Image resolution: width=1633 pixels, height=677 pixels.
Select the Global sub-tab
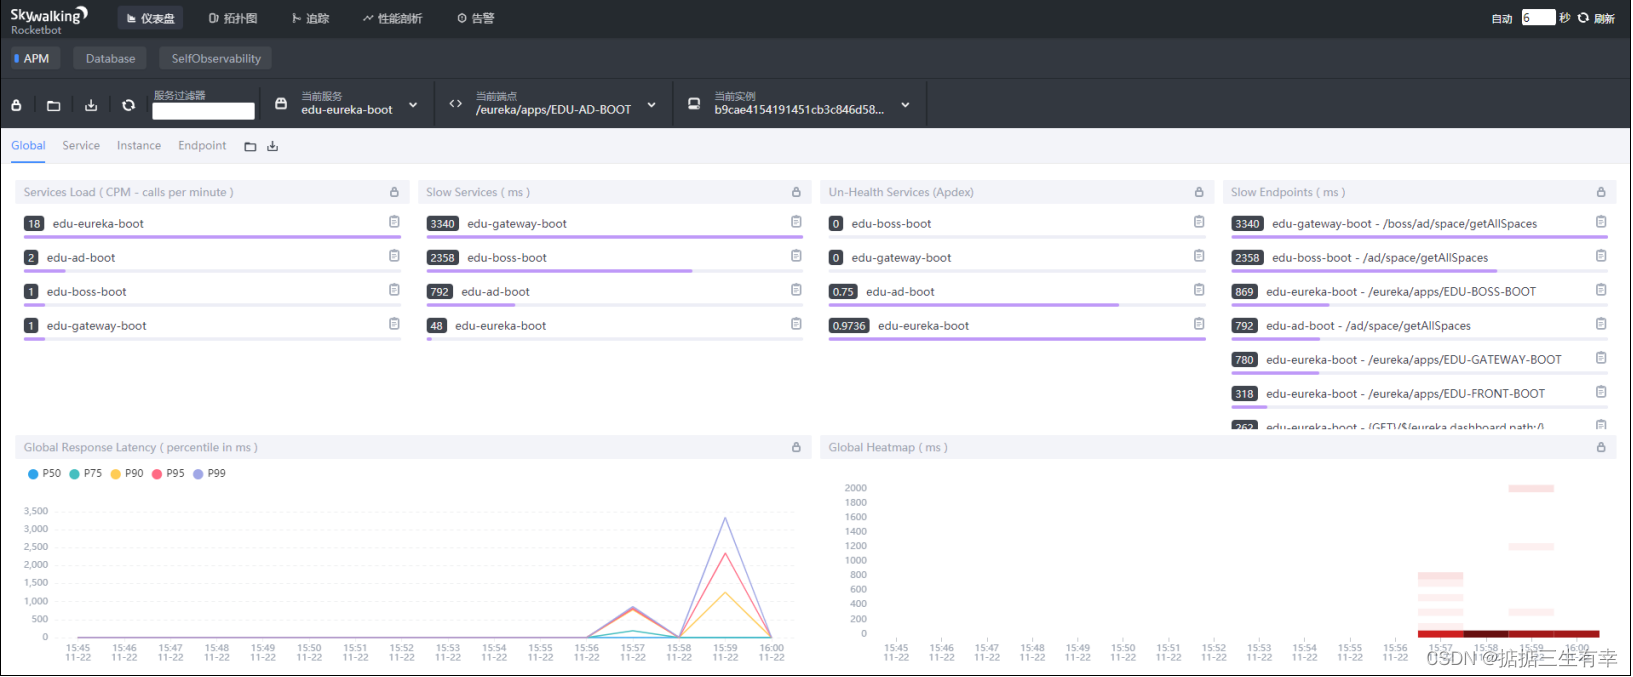[x=28, y=146]
